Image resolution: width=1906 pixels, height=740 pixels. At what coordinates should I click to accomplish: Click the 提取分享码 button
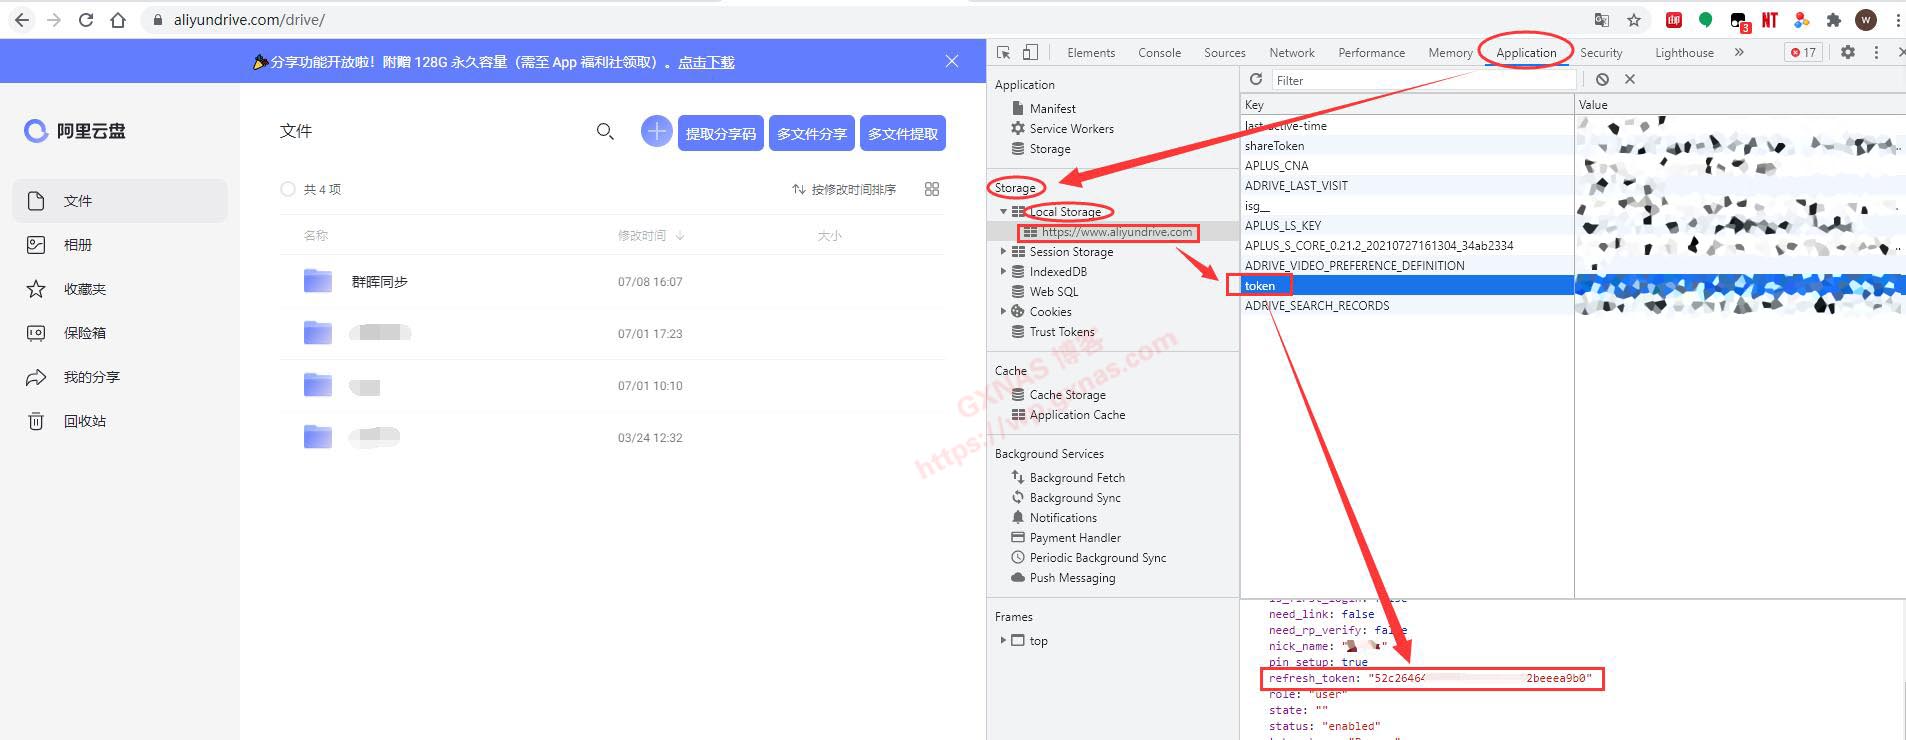[721, 133]
